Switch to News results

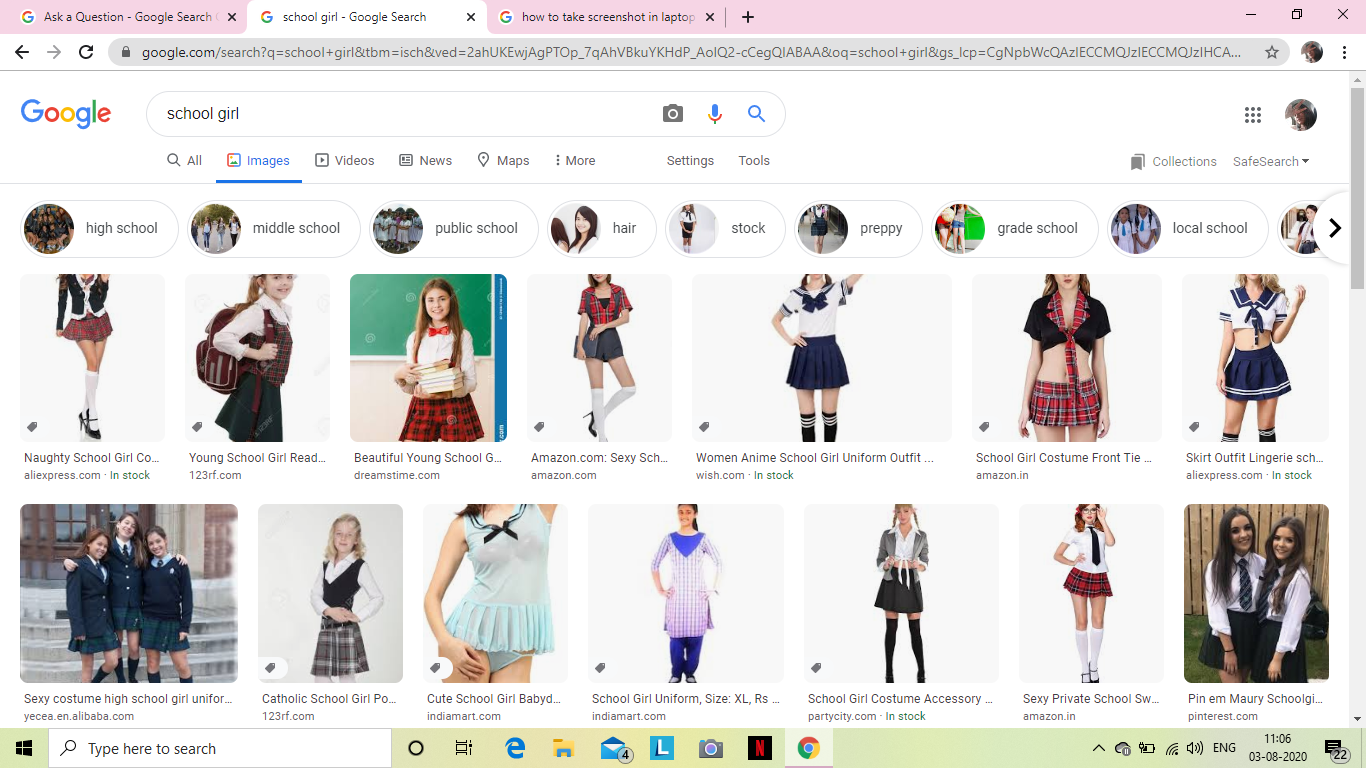point(425,160)
